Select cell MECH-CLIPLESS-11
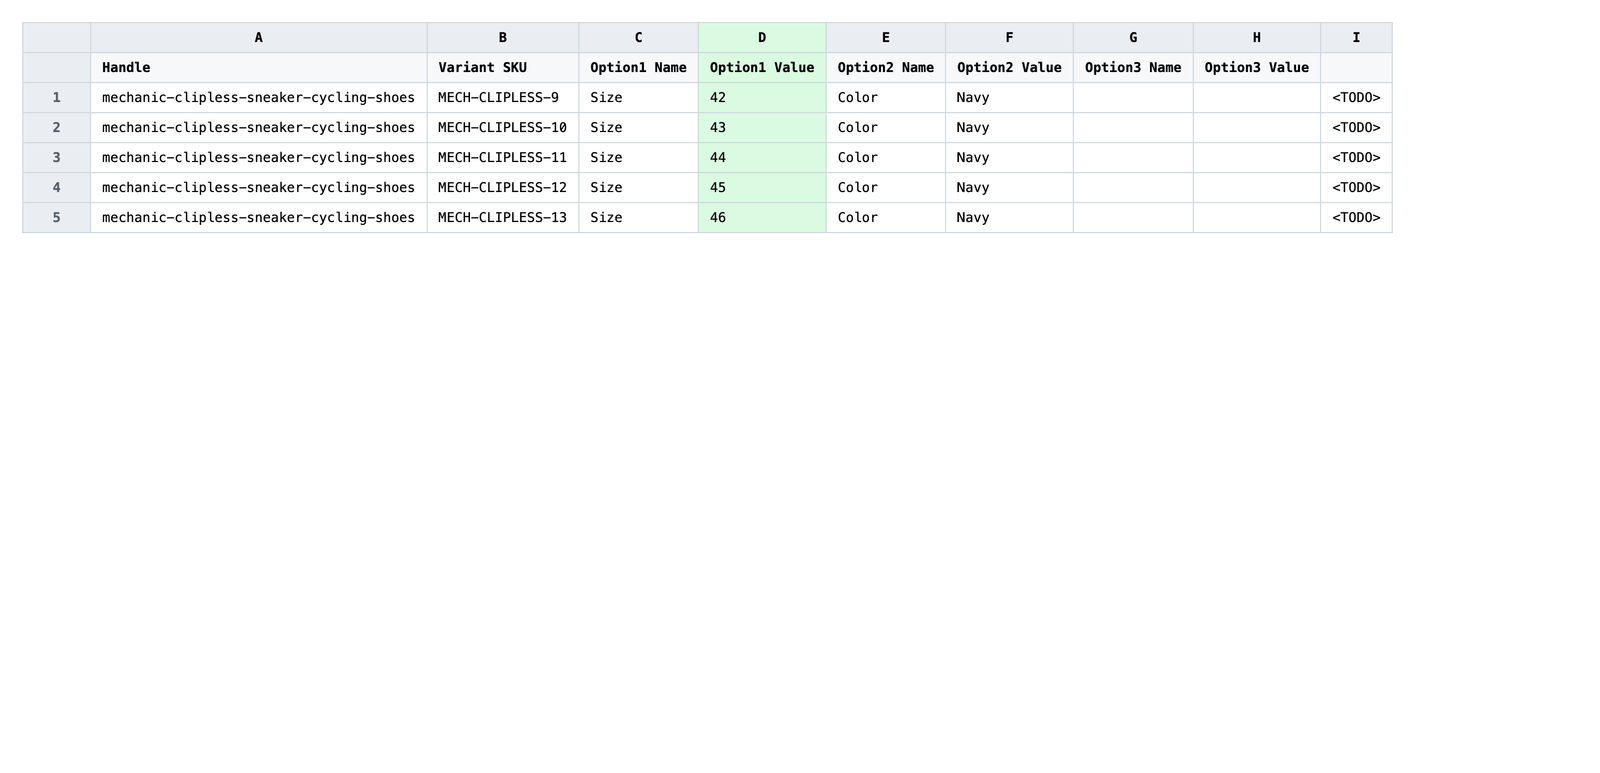Screen dimensions: 1600x773 pos(503,158)
